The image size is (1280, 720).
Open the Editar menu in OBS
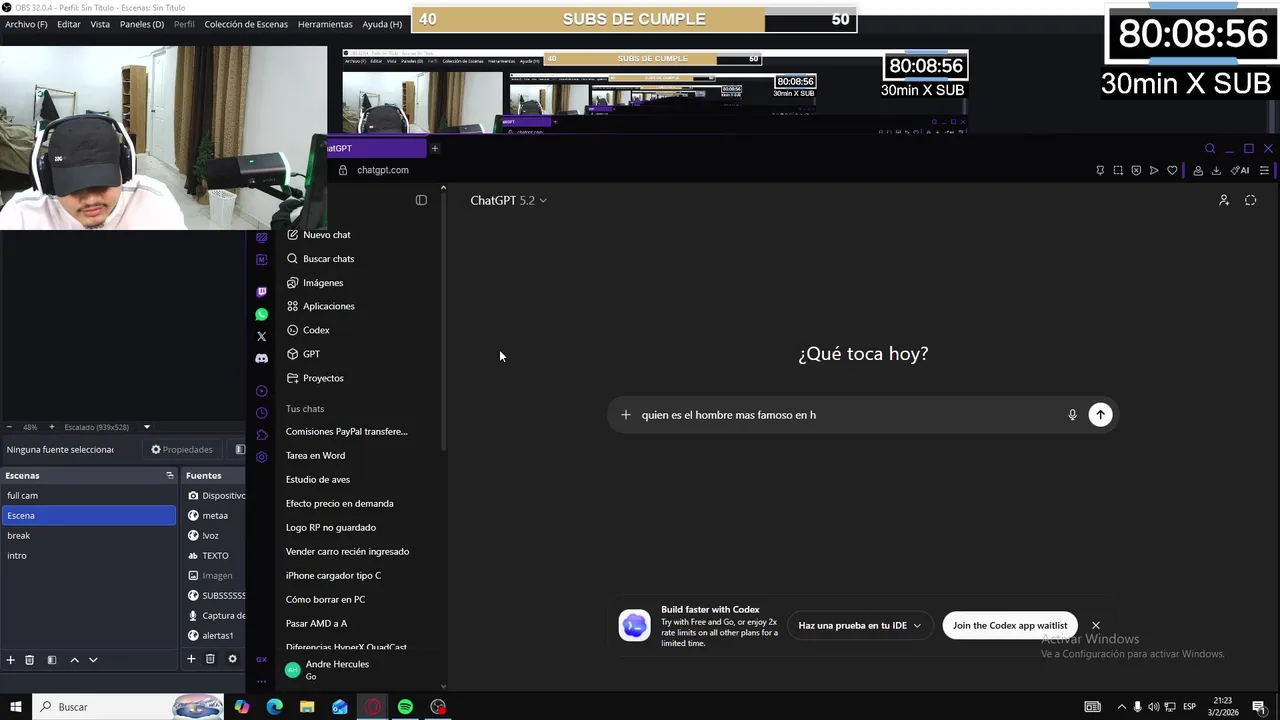tap(69, 24)
